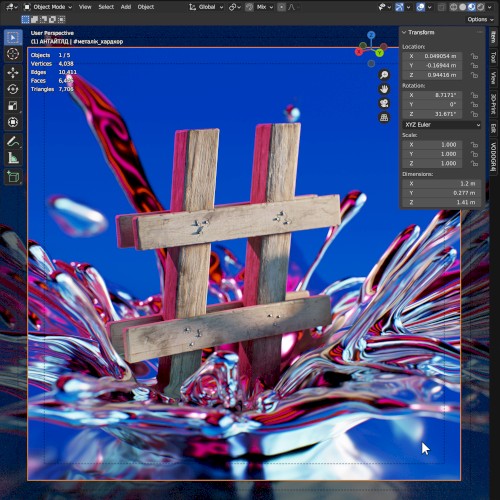Open the Add menu
500x500 pixels.
pos(126,7)
